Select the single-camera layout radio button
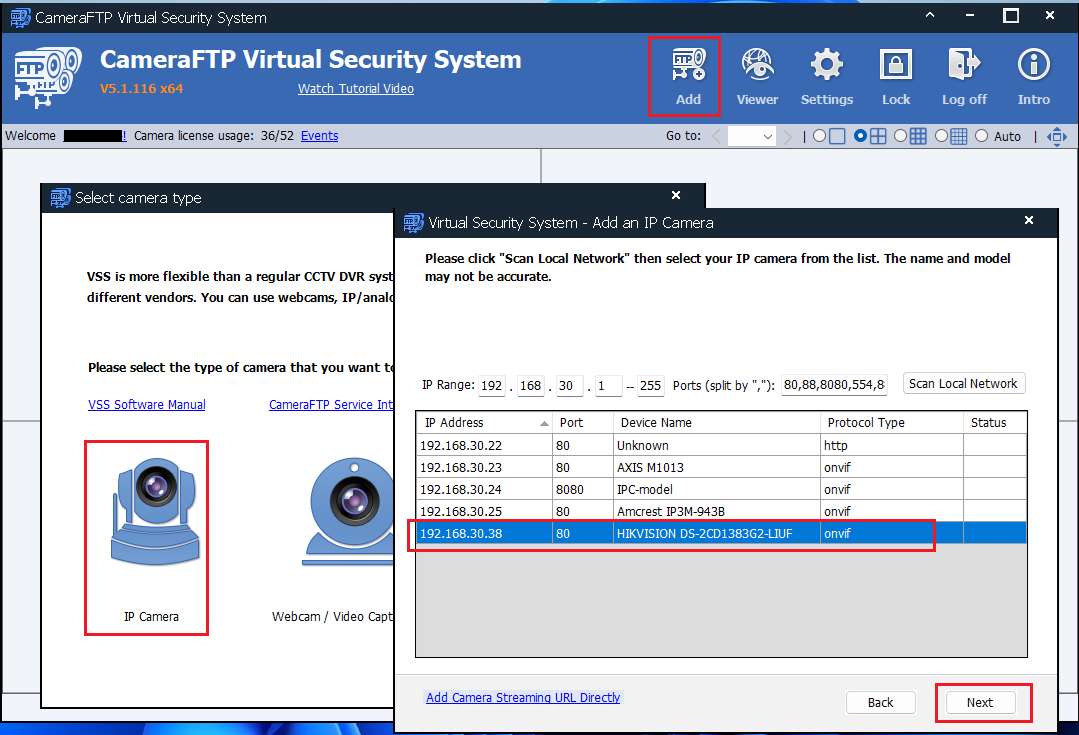This screenshot has width=1079, height=735. click(820, 136)
